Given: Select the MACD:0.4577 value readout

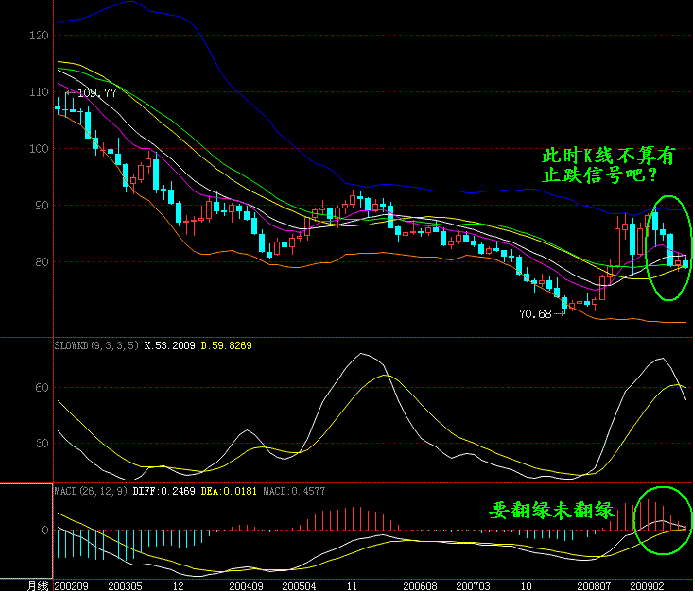Looking at the screenshot, I should tap(294, 492).
